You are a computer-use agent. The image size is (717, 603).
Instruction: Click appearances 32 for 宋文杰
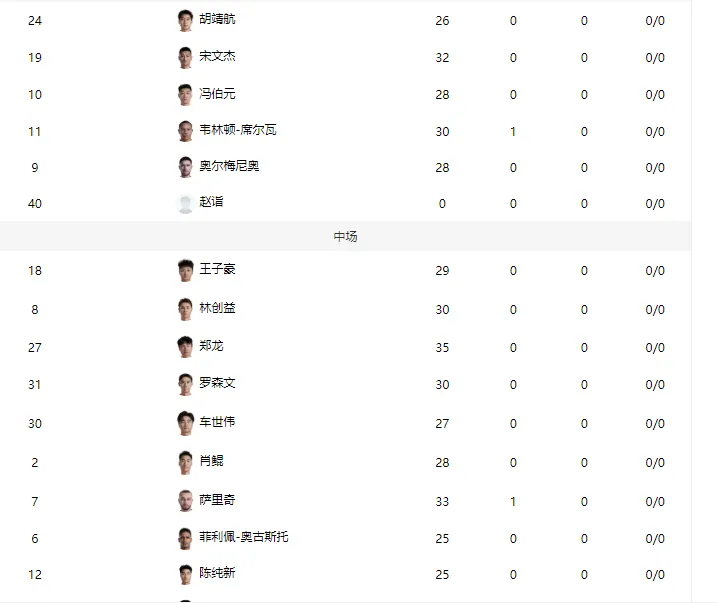pyautogui.click(x=442, y=58)
